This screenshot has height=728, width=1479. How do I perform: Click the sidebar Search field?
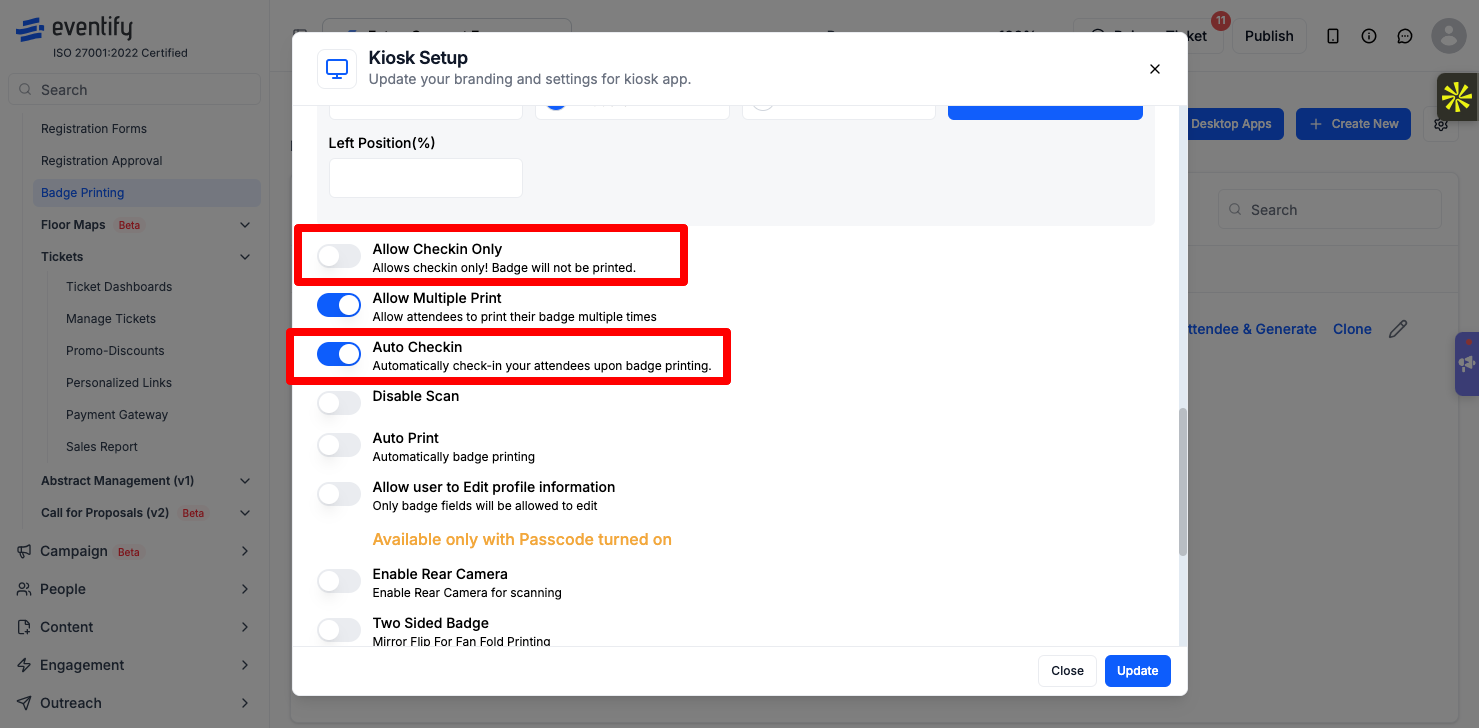tap(134, 89)
